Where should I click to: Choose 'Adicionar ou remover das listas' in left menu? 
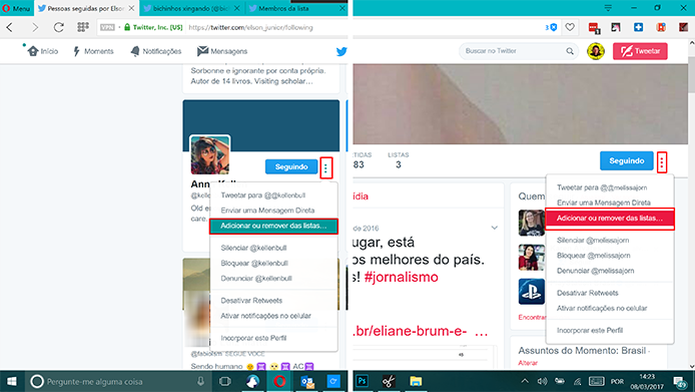click(x=273, y=226)
